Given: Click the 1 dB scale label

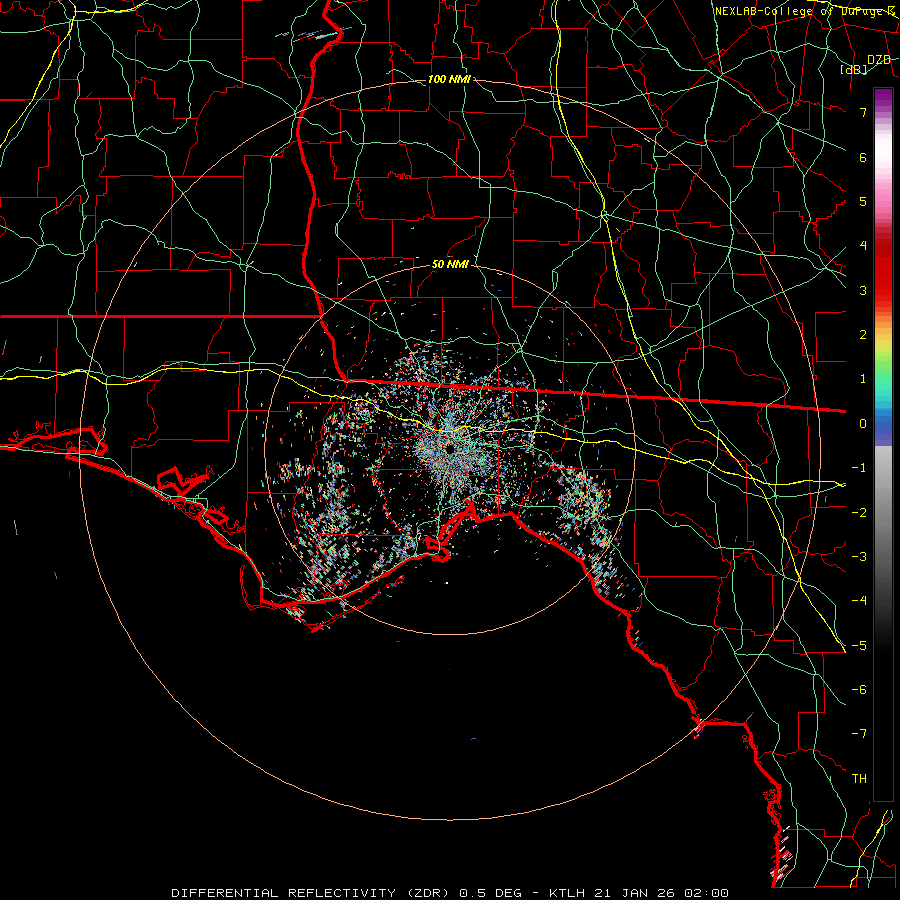Looking at the screenshot, I should (x=863, y=379).
